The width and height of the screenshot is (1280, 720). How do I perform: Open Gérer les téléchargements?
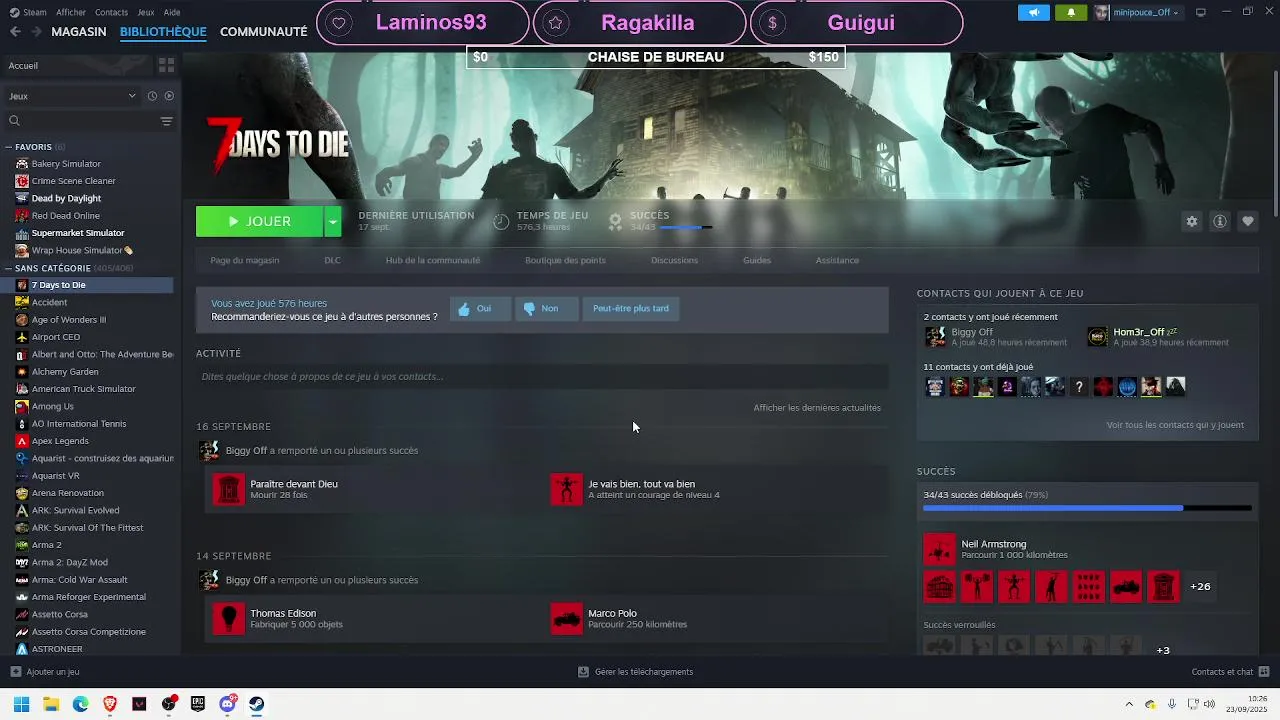click(636, 672)
